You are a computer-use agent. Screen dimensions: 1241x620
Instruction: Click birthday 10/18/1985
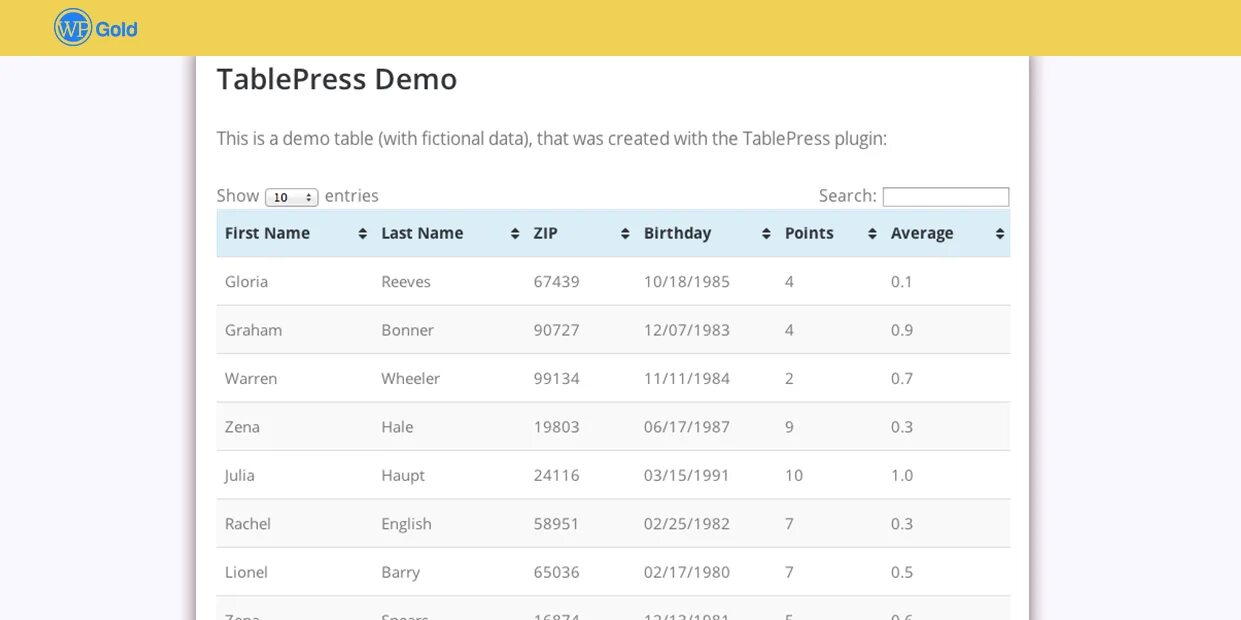[687, 282]
